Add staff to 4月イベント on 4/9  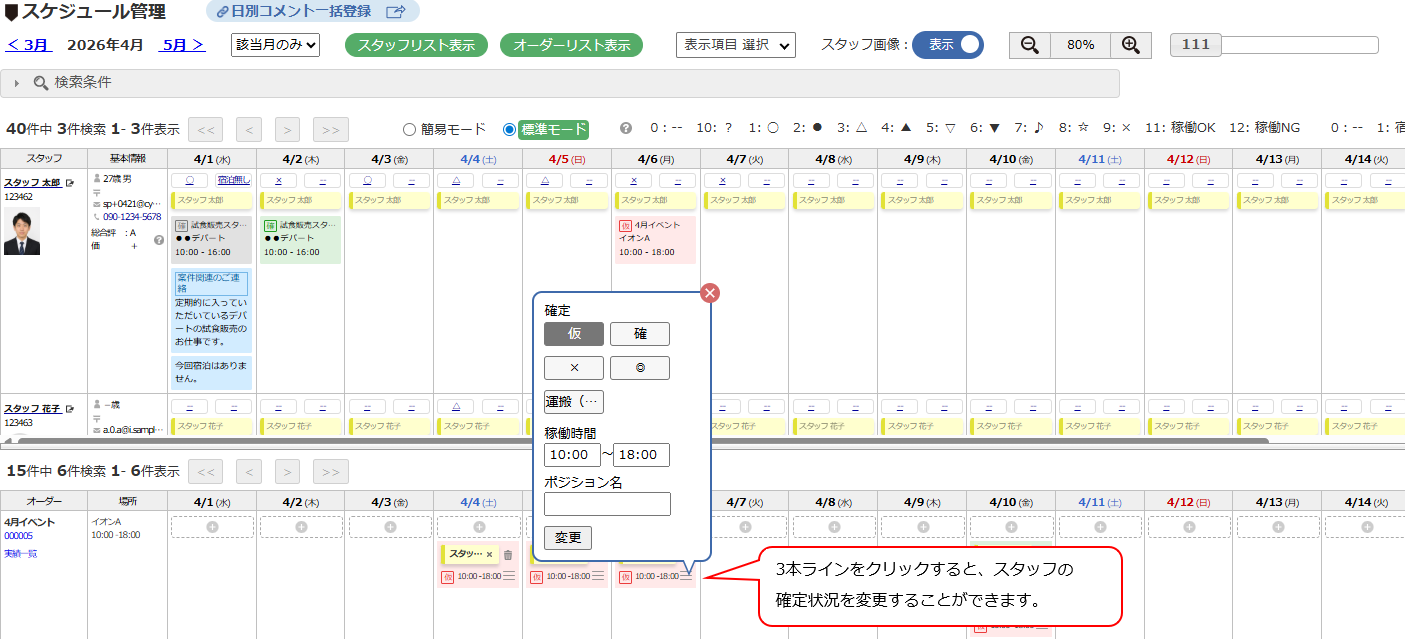click(x=923, y=527)
